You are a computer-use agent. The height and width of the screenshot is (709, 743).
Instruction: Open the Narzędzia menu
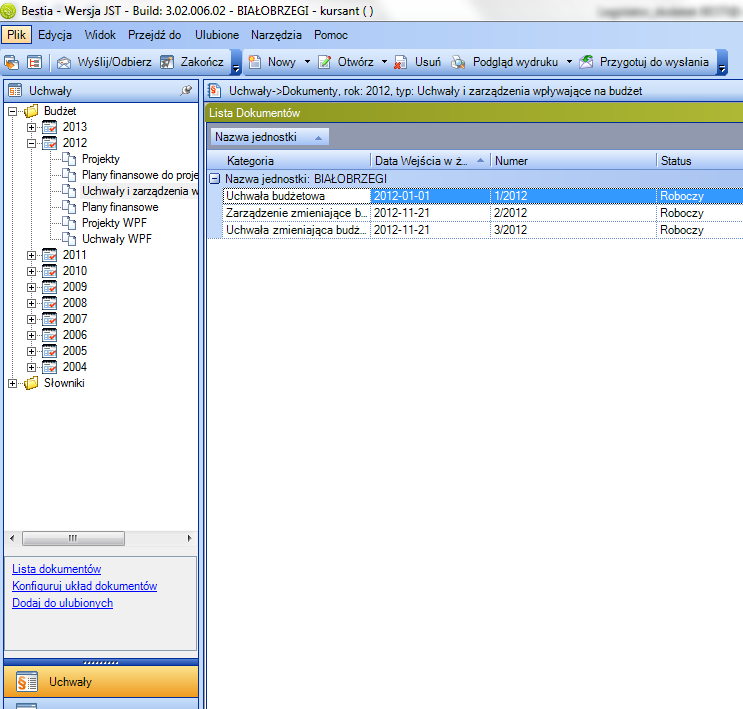[x=276, y=35]
